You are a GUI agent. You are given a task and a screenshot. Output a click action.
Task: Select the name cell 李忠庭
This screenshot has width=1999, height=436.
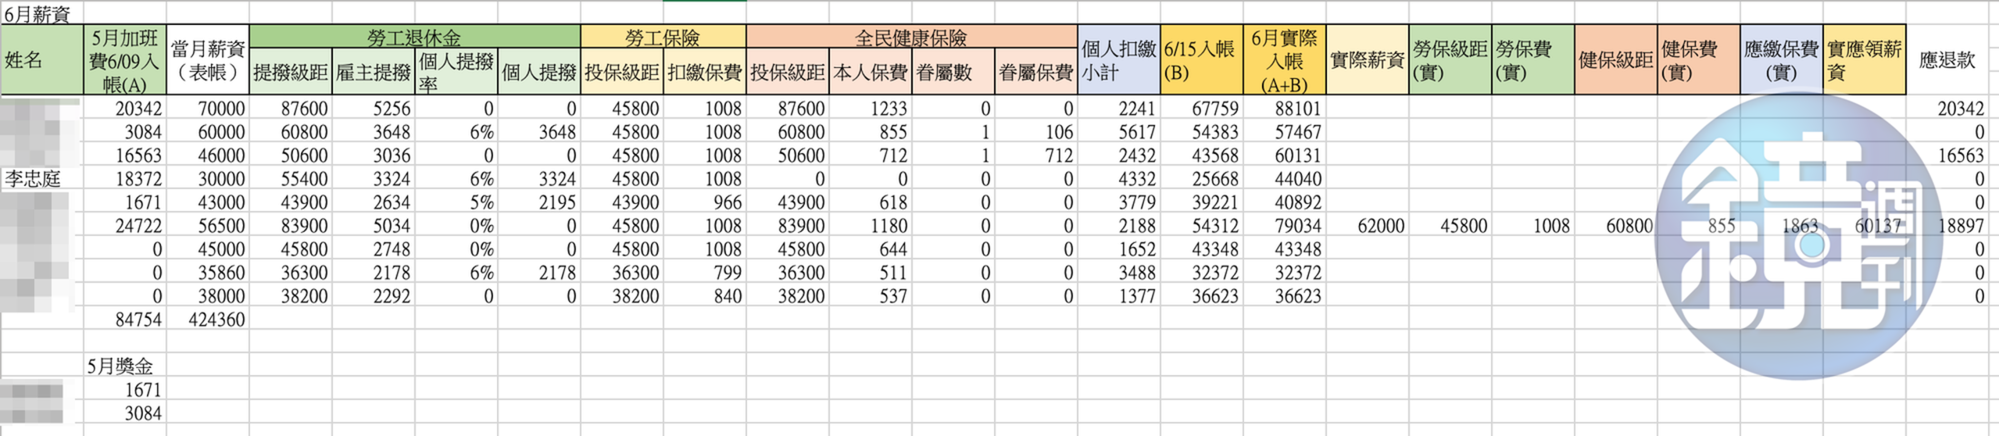pyautogui.click(x=41, y=179)
